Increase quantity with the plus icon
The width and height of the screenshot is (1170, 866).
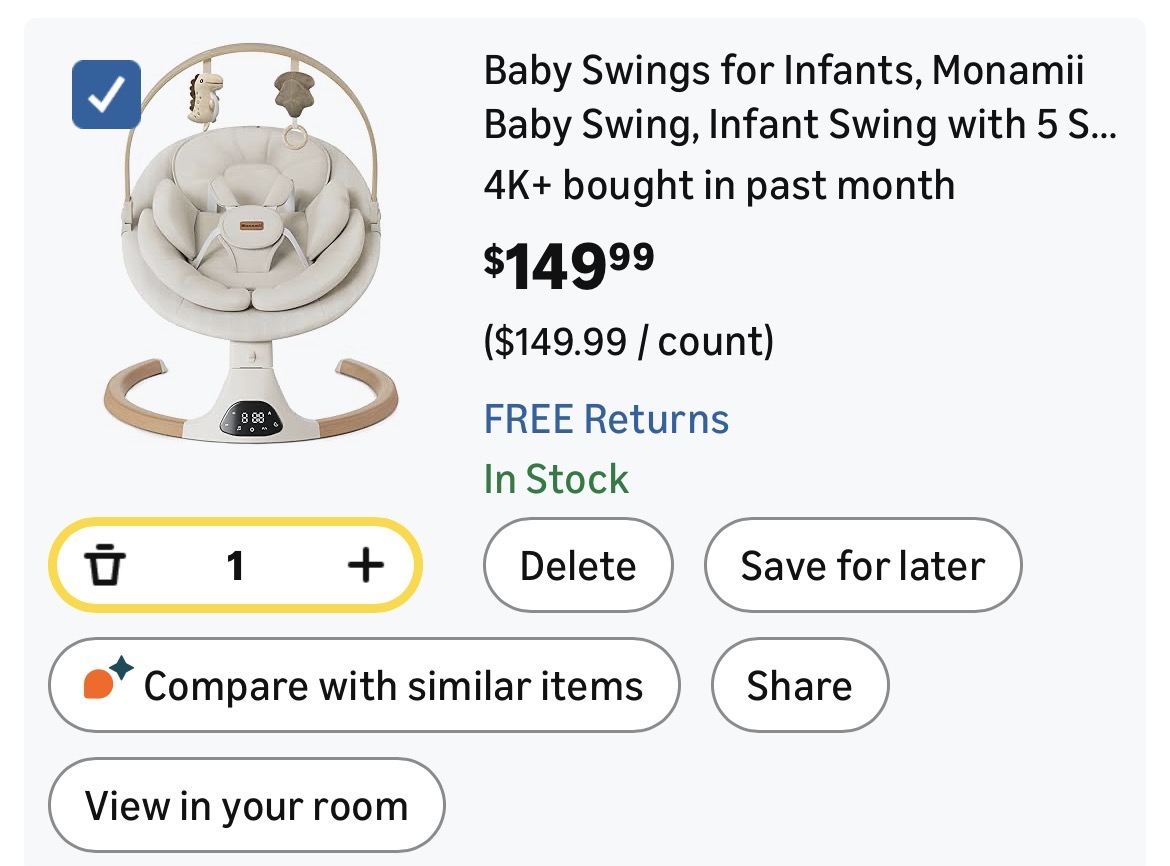point(365,566)
